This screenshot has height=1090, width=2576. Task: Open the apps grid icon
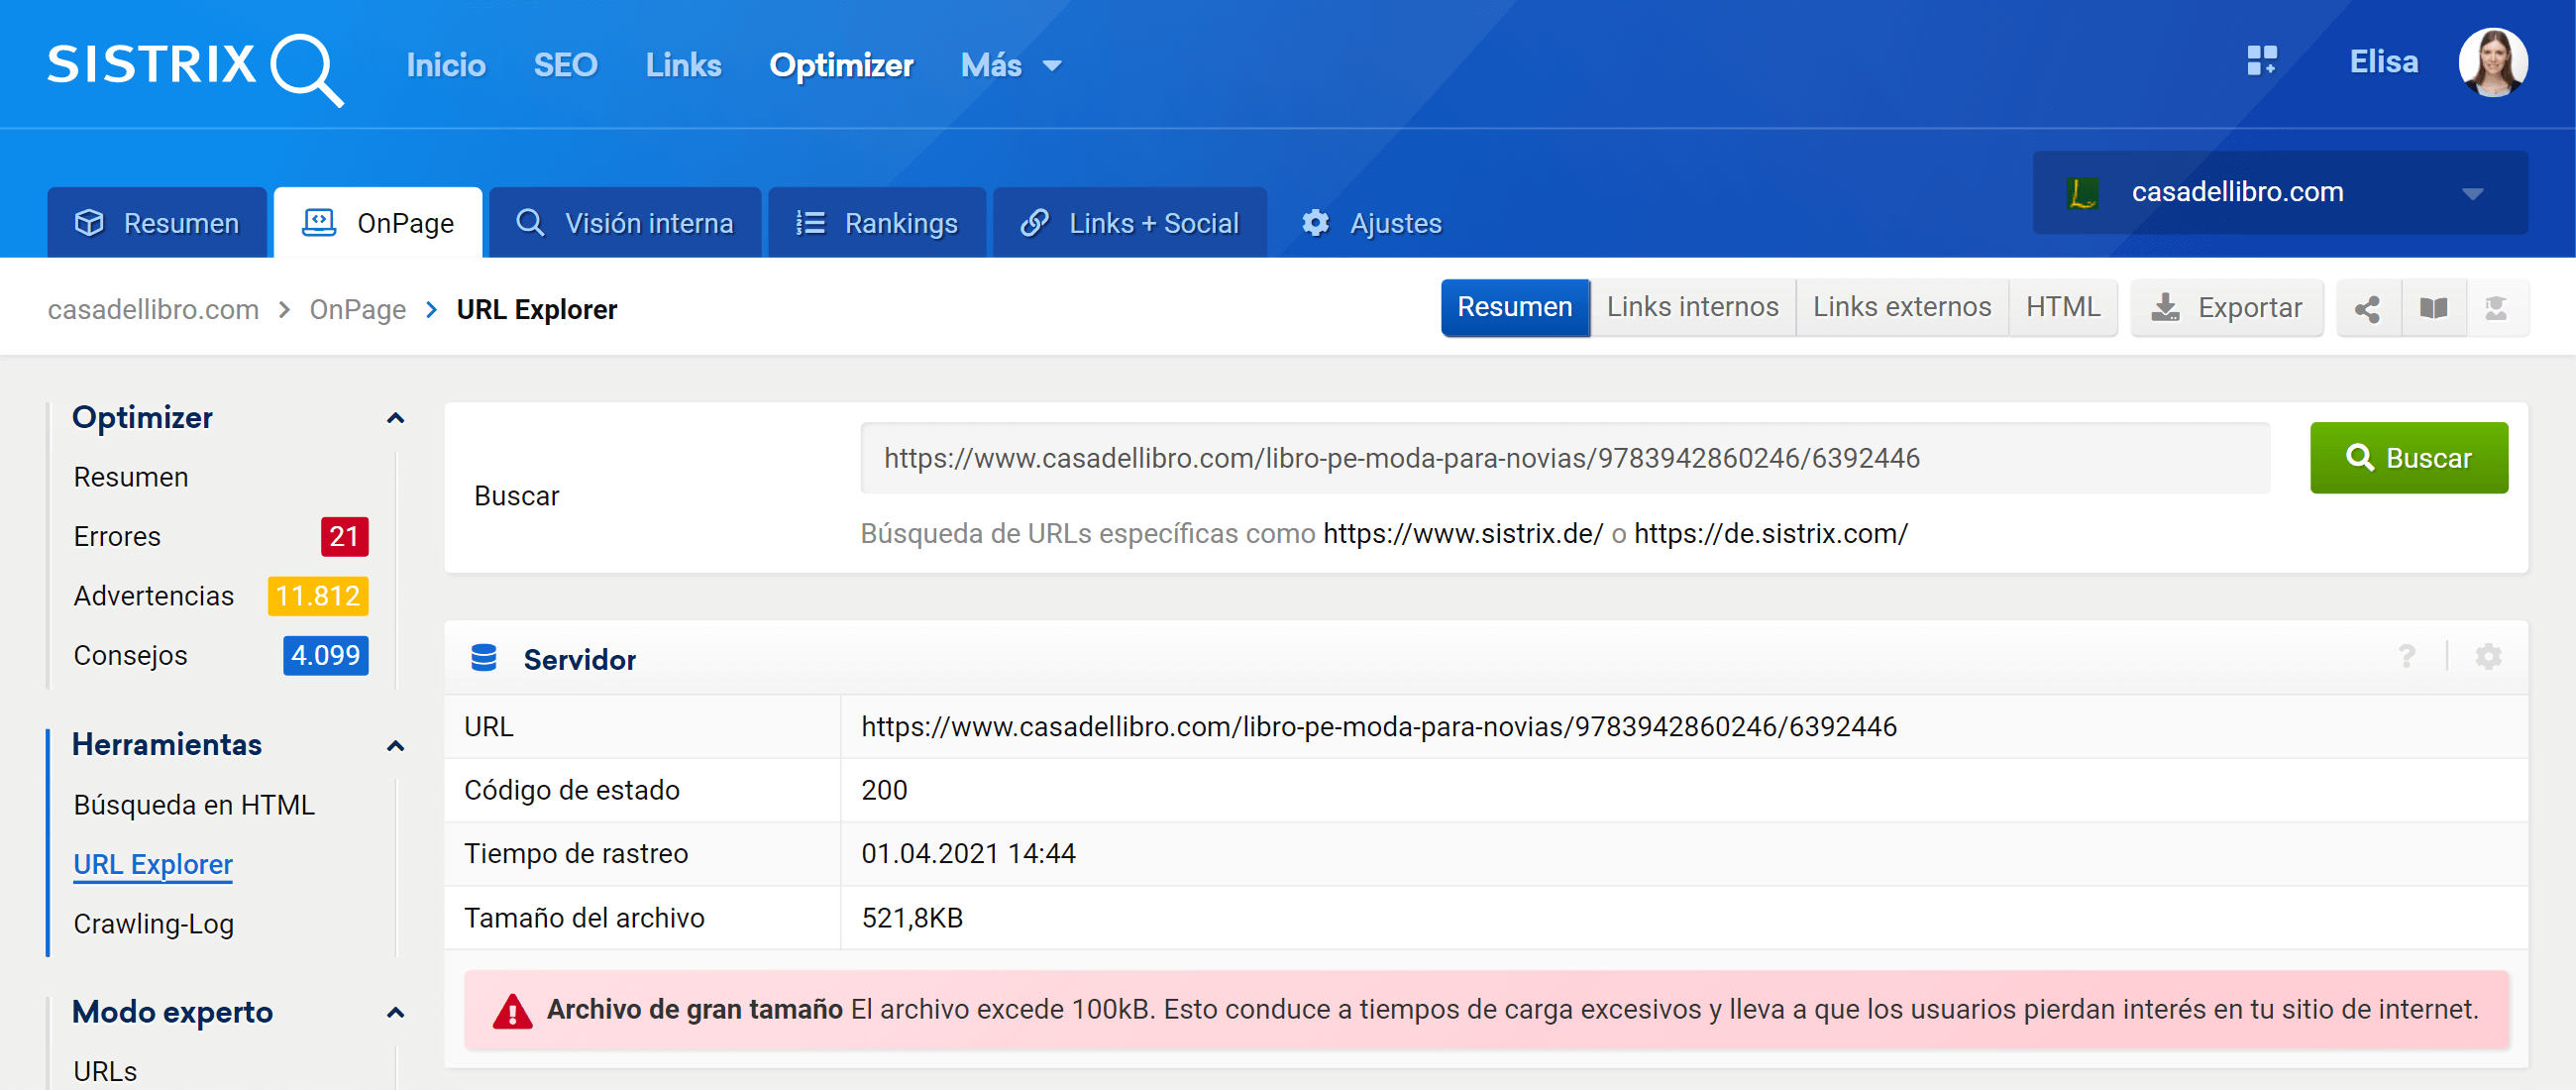(2261, 62)
